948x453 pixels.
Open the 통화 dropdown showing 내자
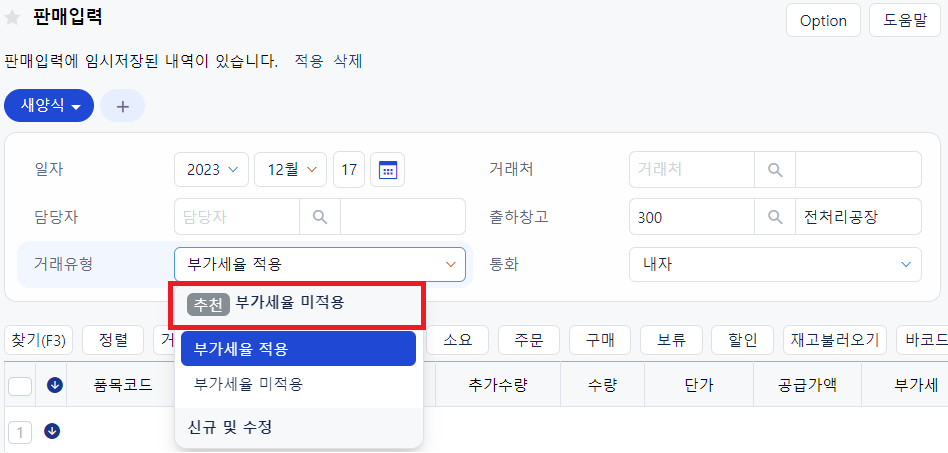click(775, 264)
